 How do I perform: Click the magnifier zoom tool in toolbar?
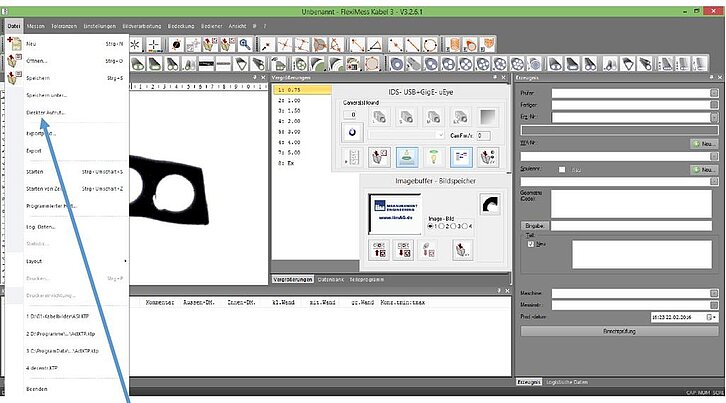(x=245, y=45)
